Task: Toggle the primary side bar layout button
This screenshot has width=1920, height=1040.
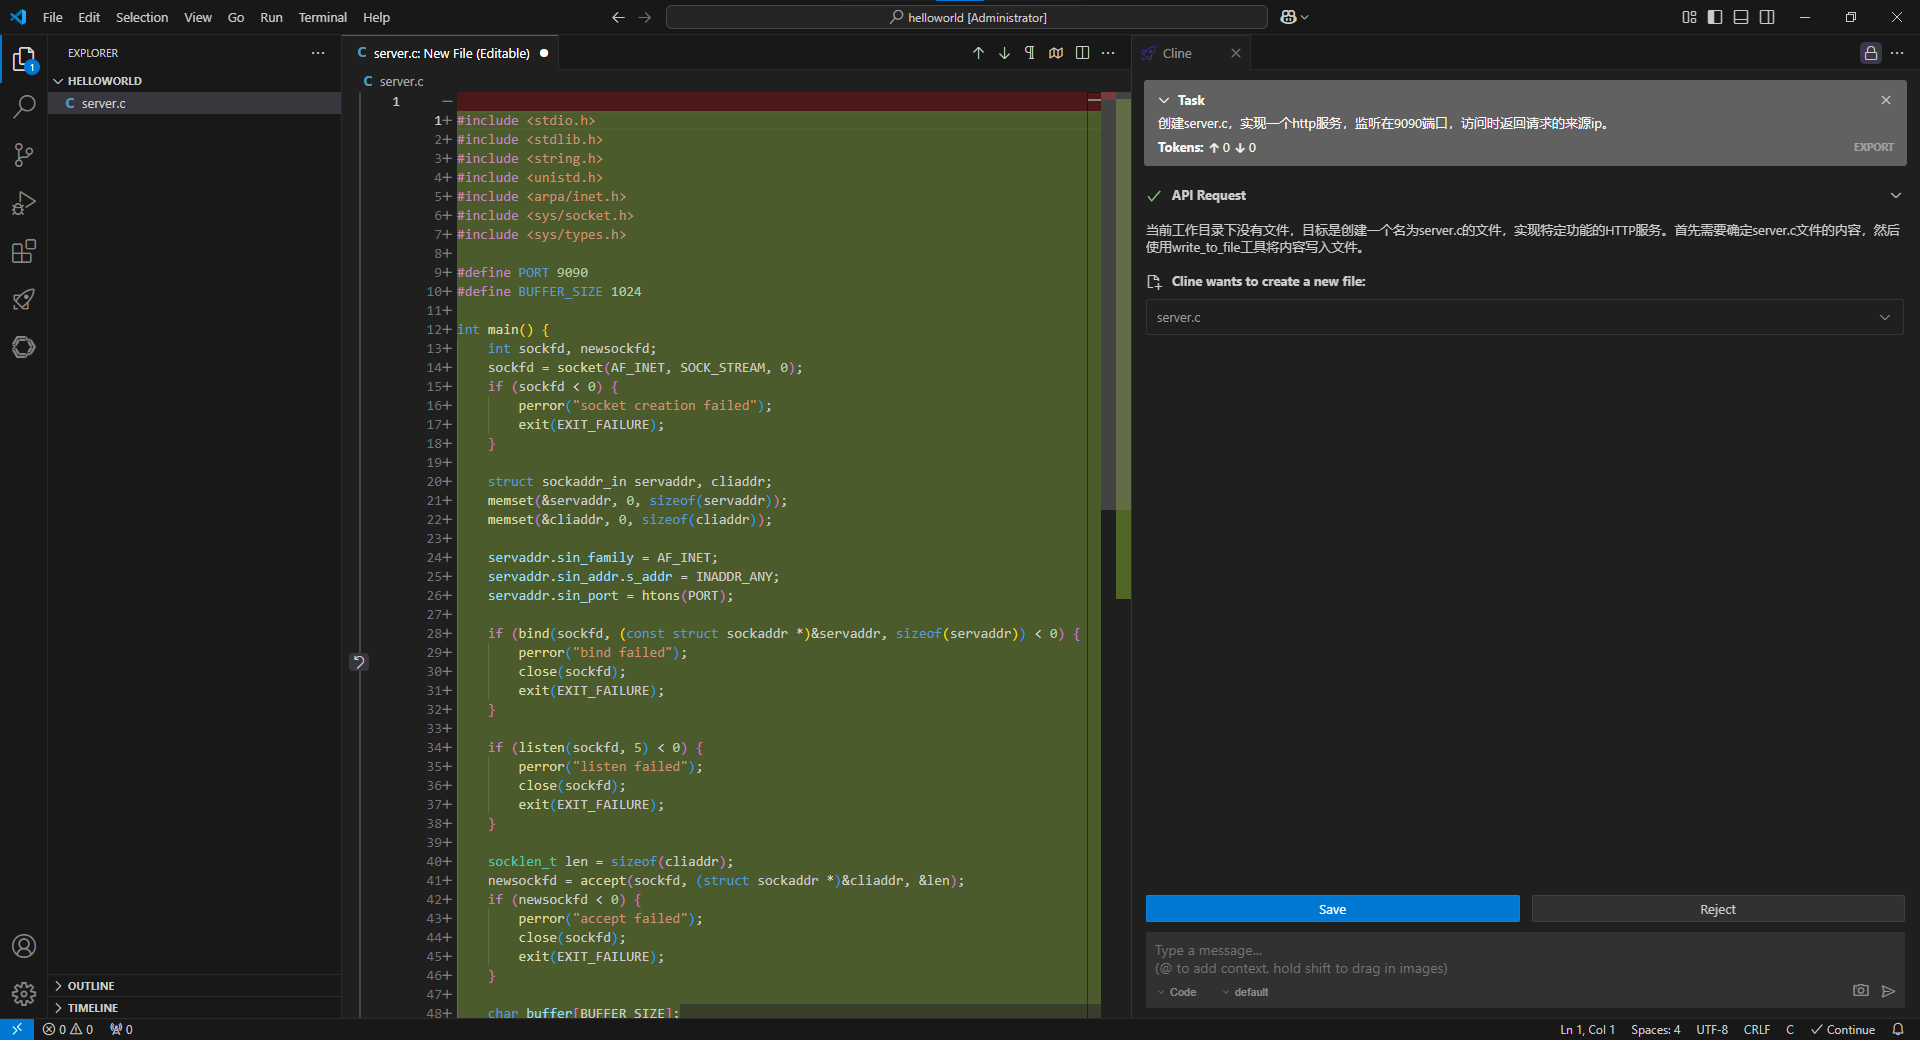Action: point(1715,17)
